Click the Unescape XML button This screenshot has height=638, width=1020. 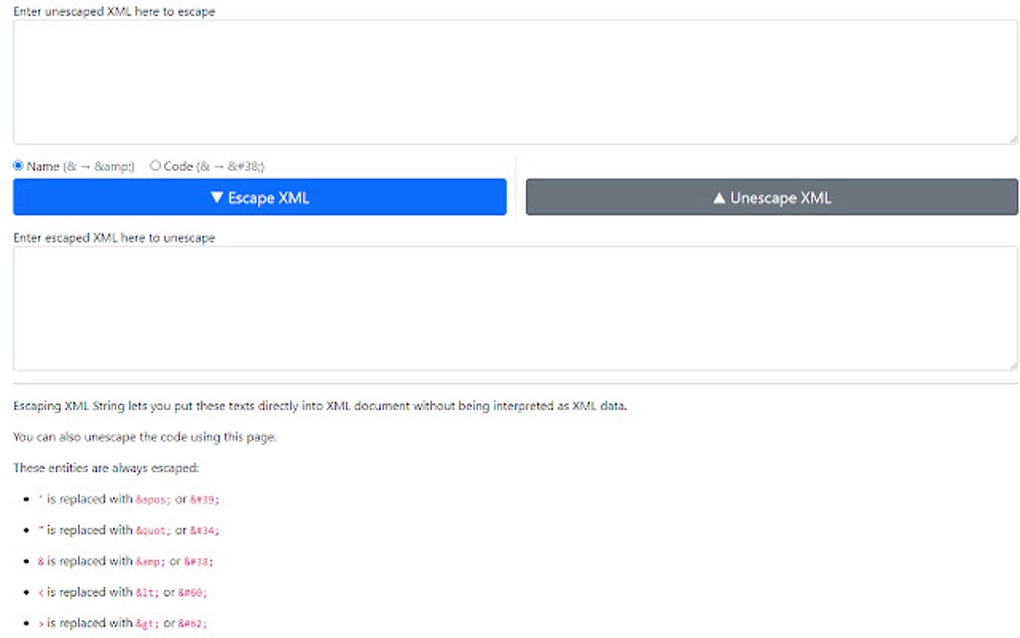click(x=770, y=197)
